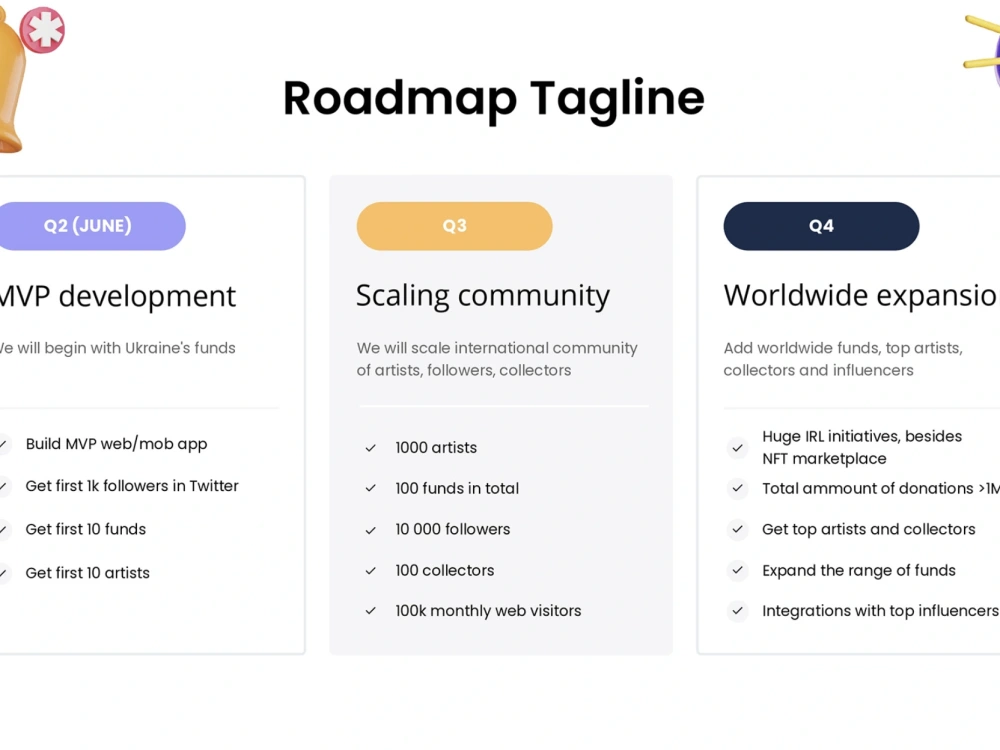Select the MVP development card title
This screenshot has width=1000, height=750.
(x=117, y=297)
